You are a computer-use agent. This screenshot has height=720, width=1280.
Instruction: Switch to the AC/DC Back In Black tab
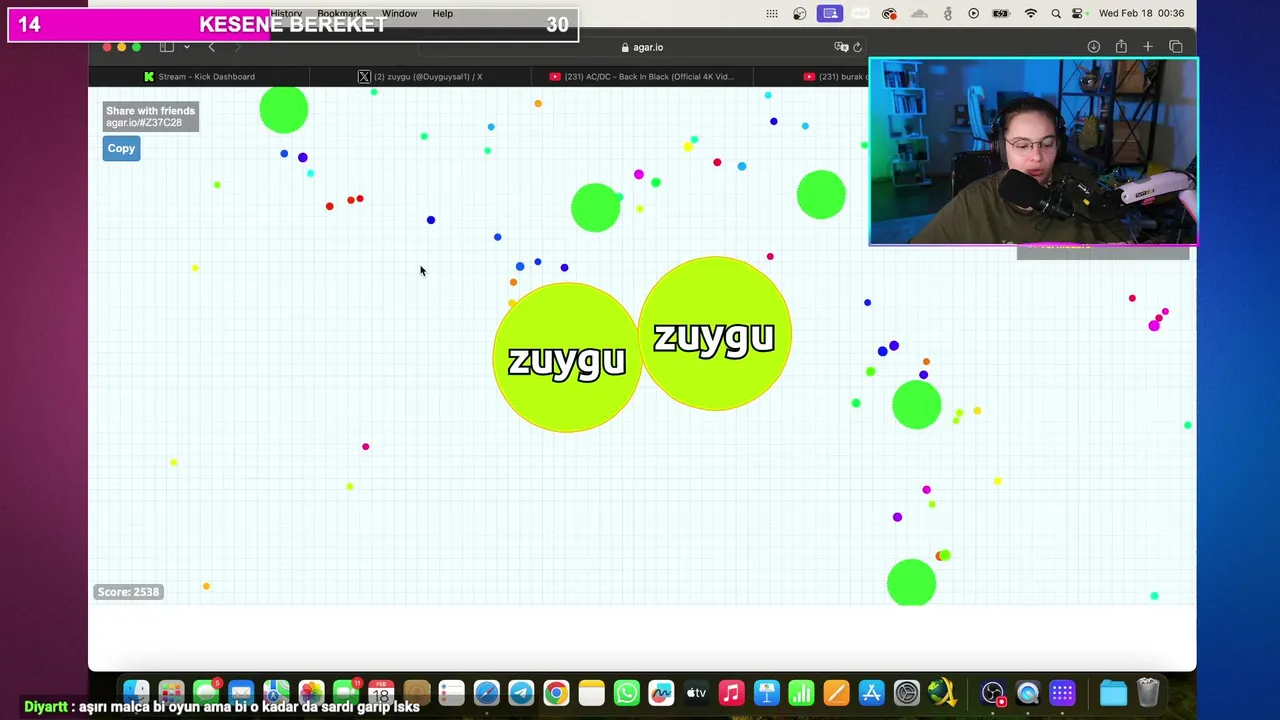(x=641, y=76)
